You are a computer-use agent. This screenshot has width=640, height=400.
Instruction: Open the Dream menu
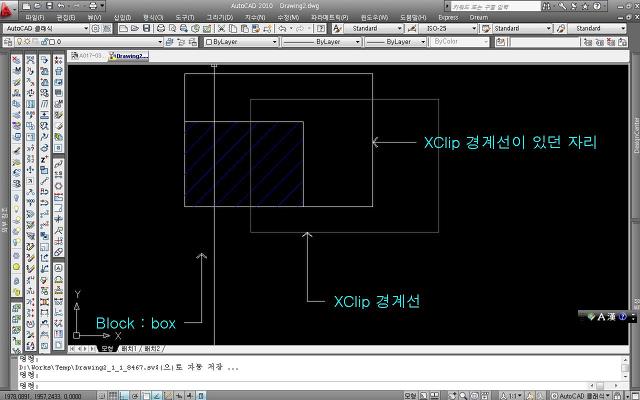point(479,18)
